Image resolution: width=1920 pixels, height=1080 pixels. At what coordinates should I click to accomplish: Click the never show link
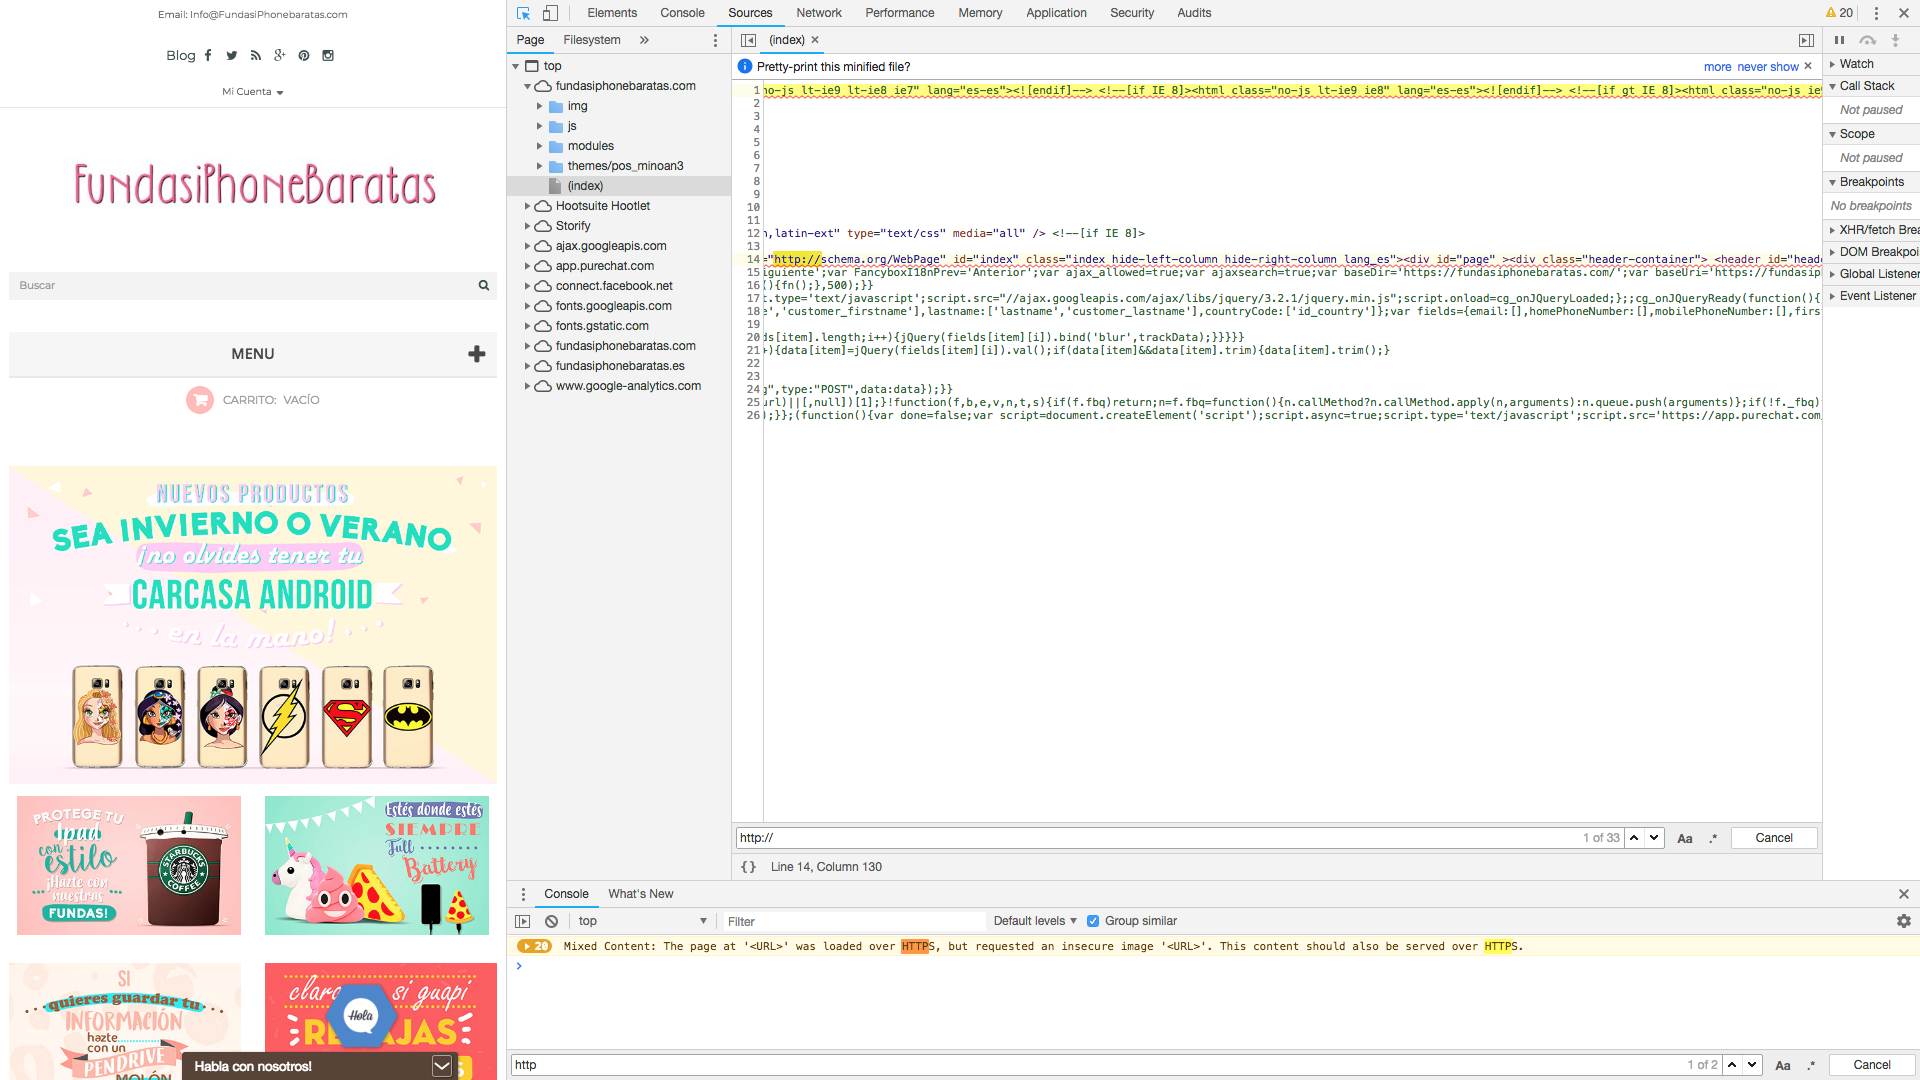[1767, 67]
